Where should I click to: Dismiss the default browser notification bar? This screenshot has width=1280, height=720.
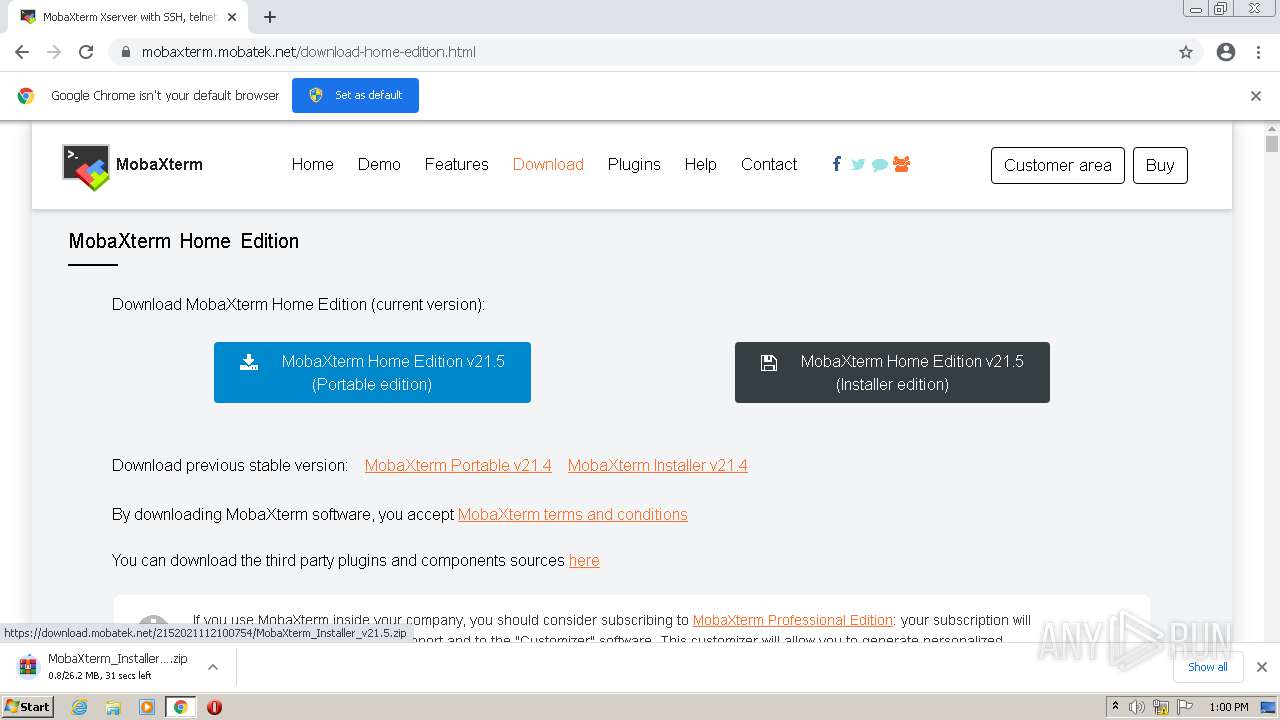pos(1256,96)
